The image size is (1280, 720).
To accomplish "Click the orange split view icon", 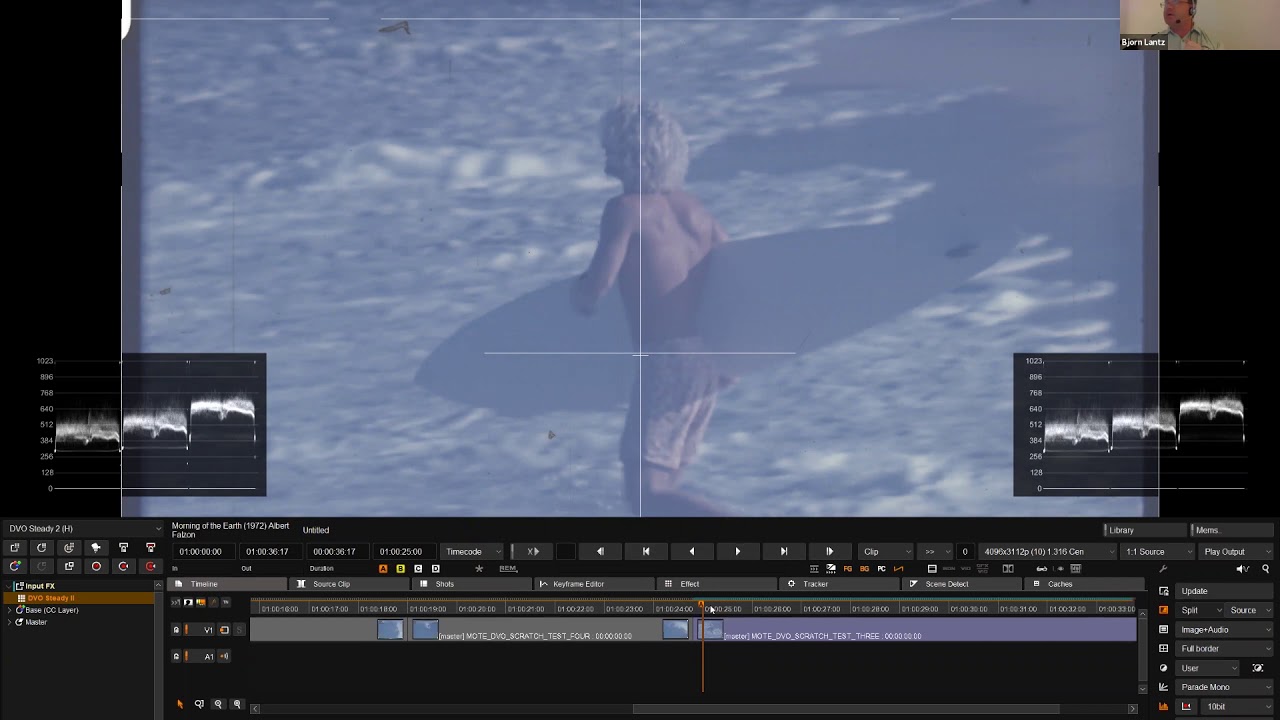I will 1163,610.
